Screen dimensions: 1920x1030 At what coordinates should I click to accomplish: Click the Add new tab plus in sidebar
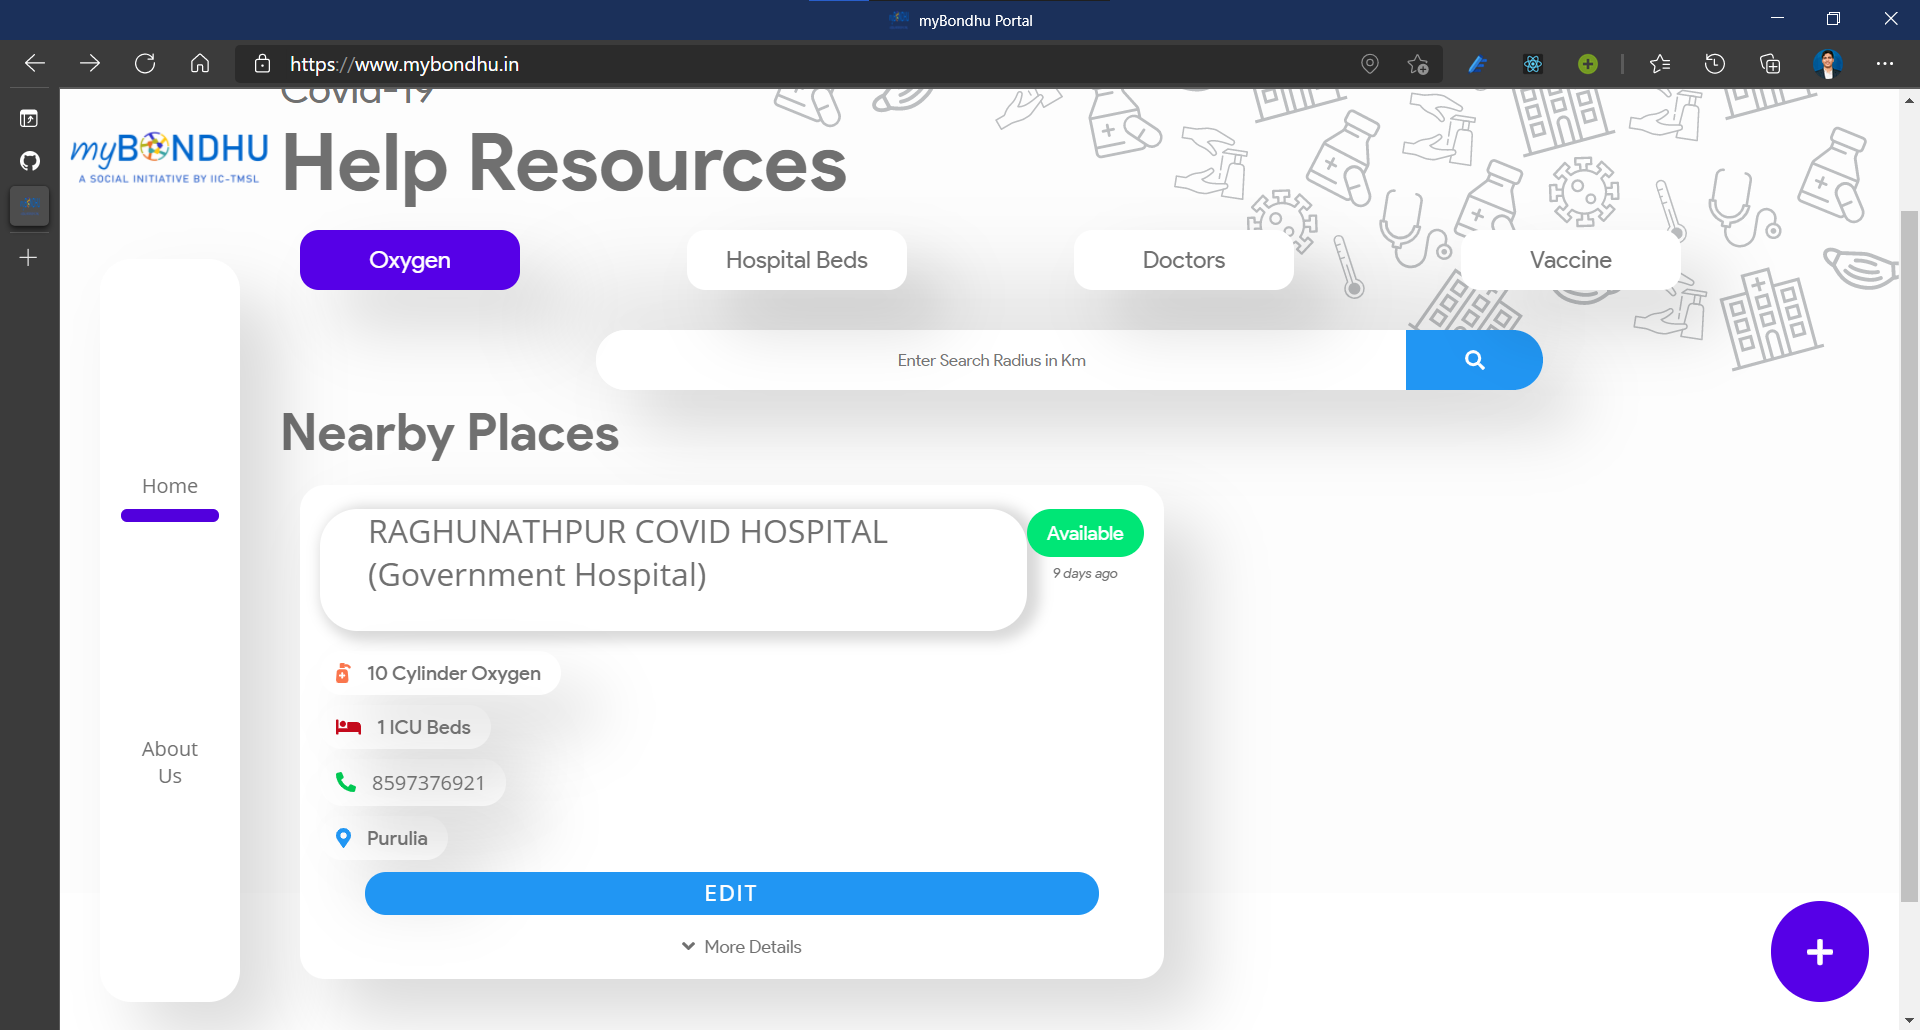click(29, 257)
